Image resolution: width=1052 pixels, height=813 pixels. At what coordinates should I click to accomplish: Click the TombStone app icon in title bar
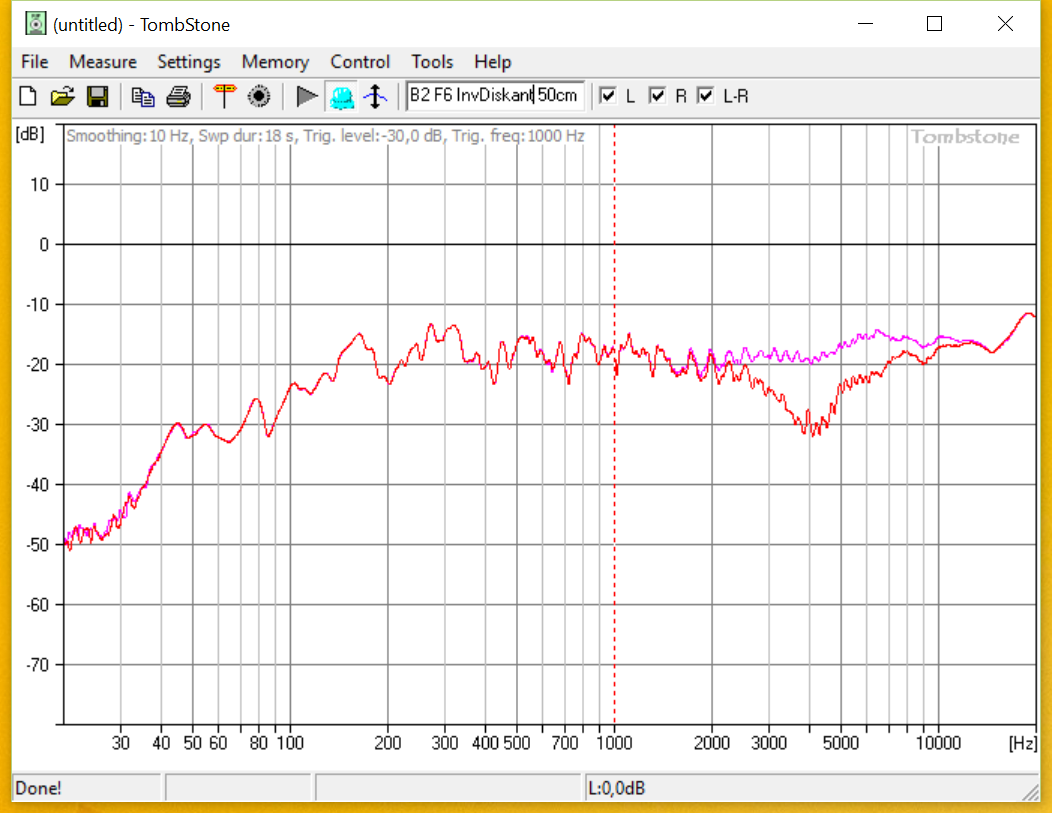(x=35, y=24)
